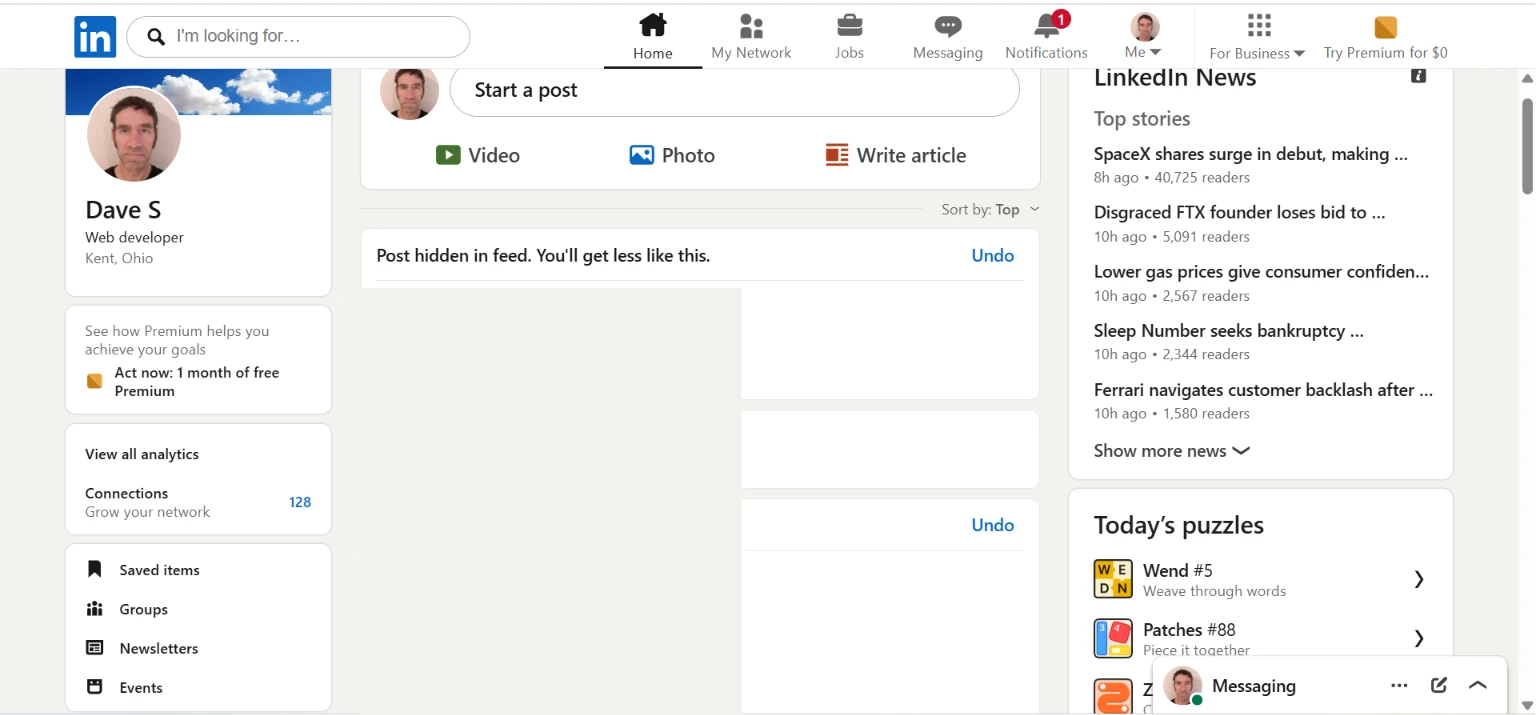Click profile avatar in Messaging overlay

[1182, 686]
